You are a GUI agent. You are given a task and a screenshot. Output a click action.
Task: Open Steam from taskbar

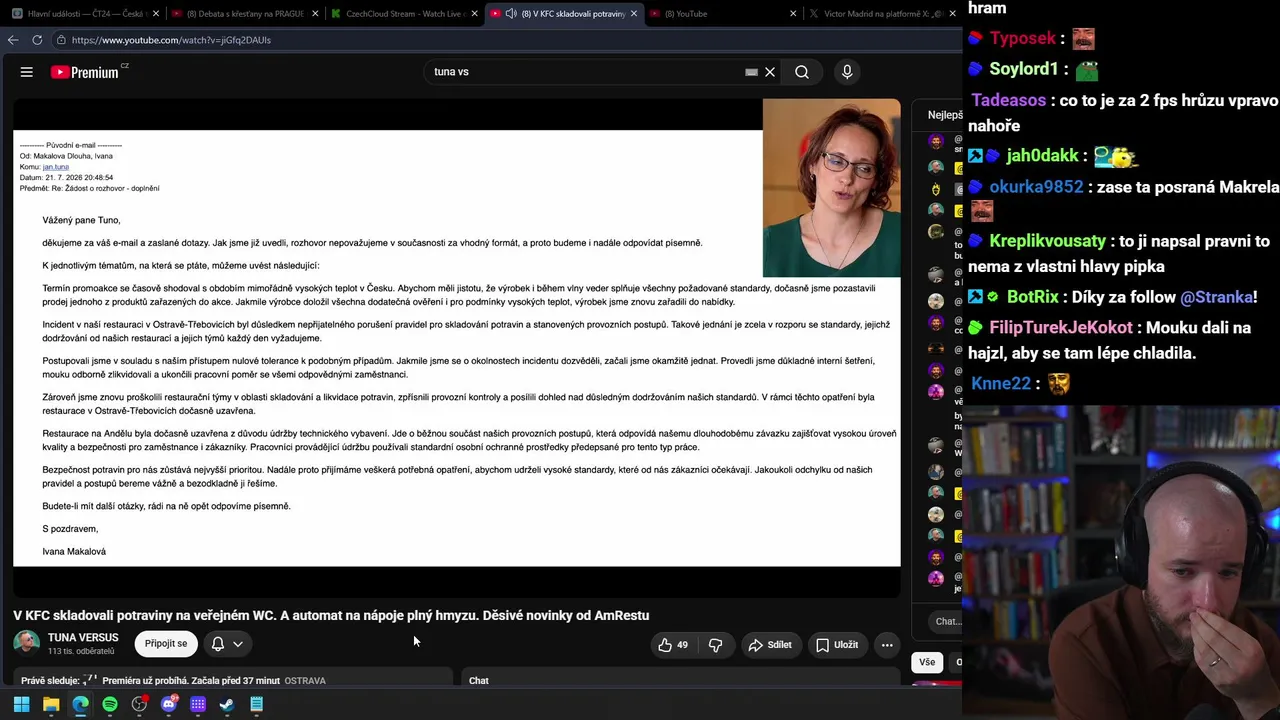coord(227,704)
